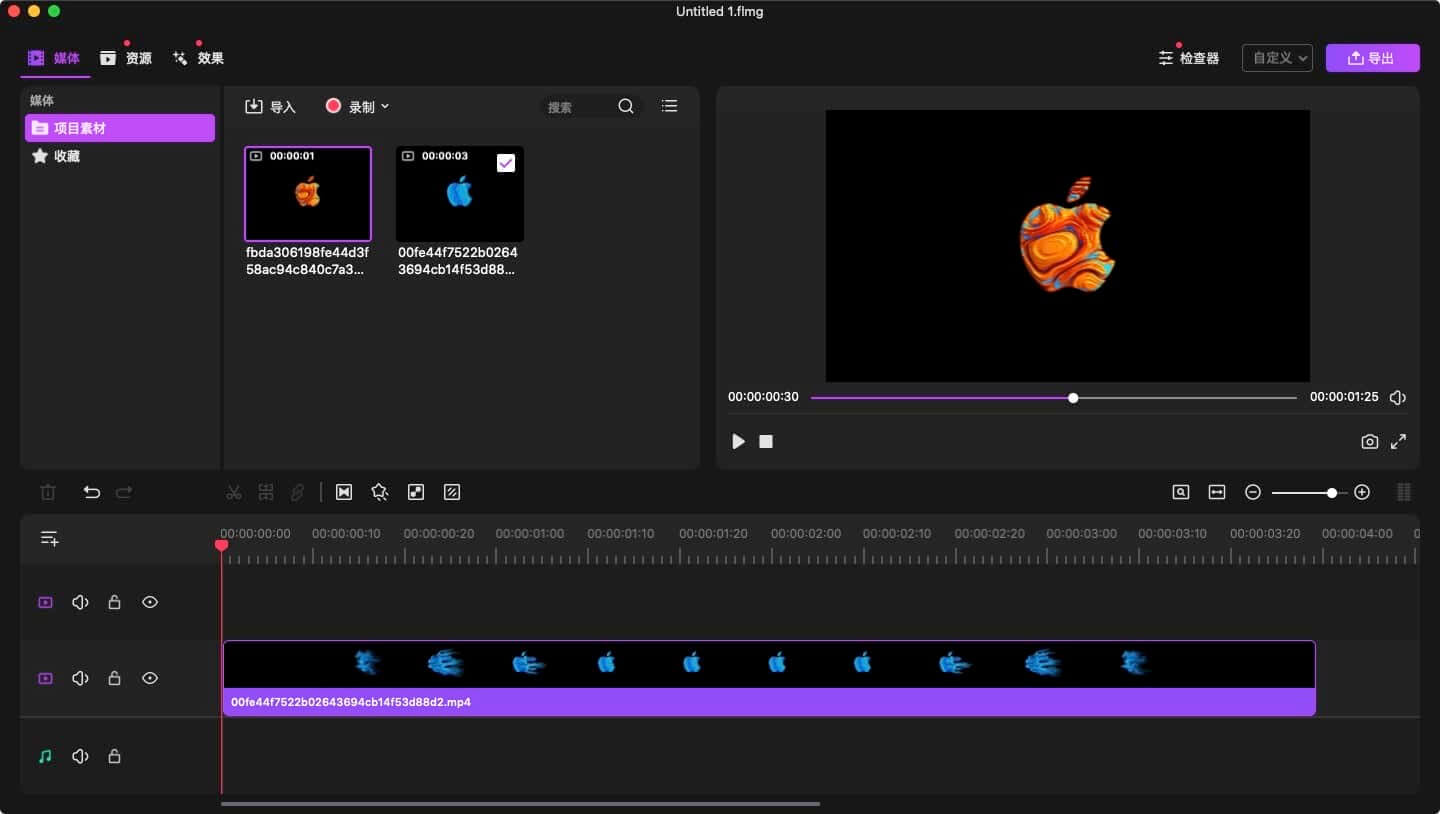The height and width of the screenshot is (814, 1440).
Task: Click the two-squares icon beside the star icon
Action: [416, 492]
